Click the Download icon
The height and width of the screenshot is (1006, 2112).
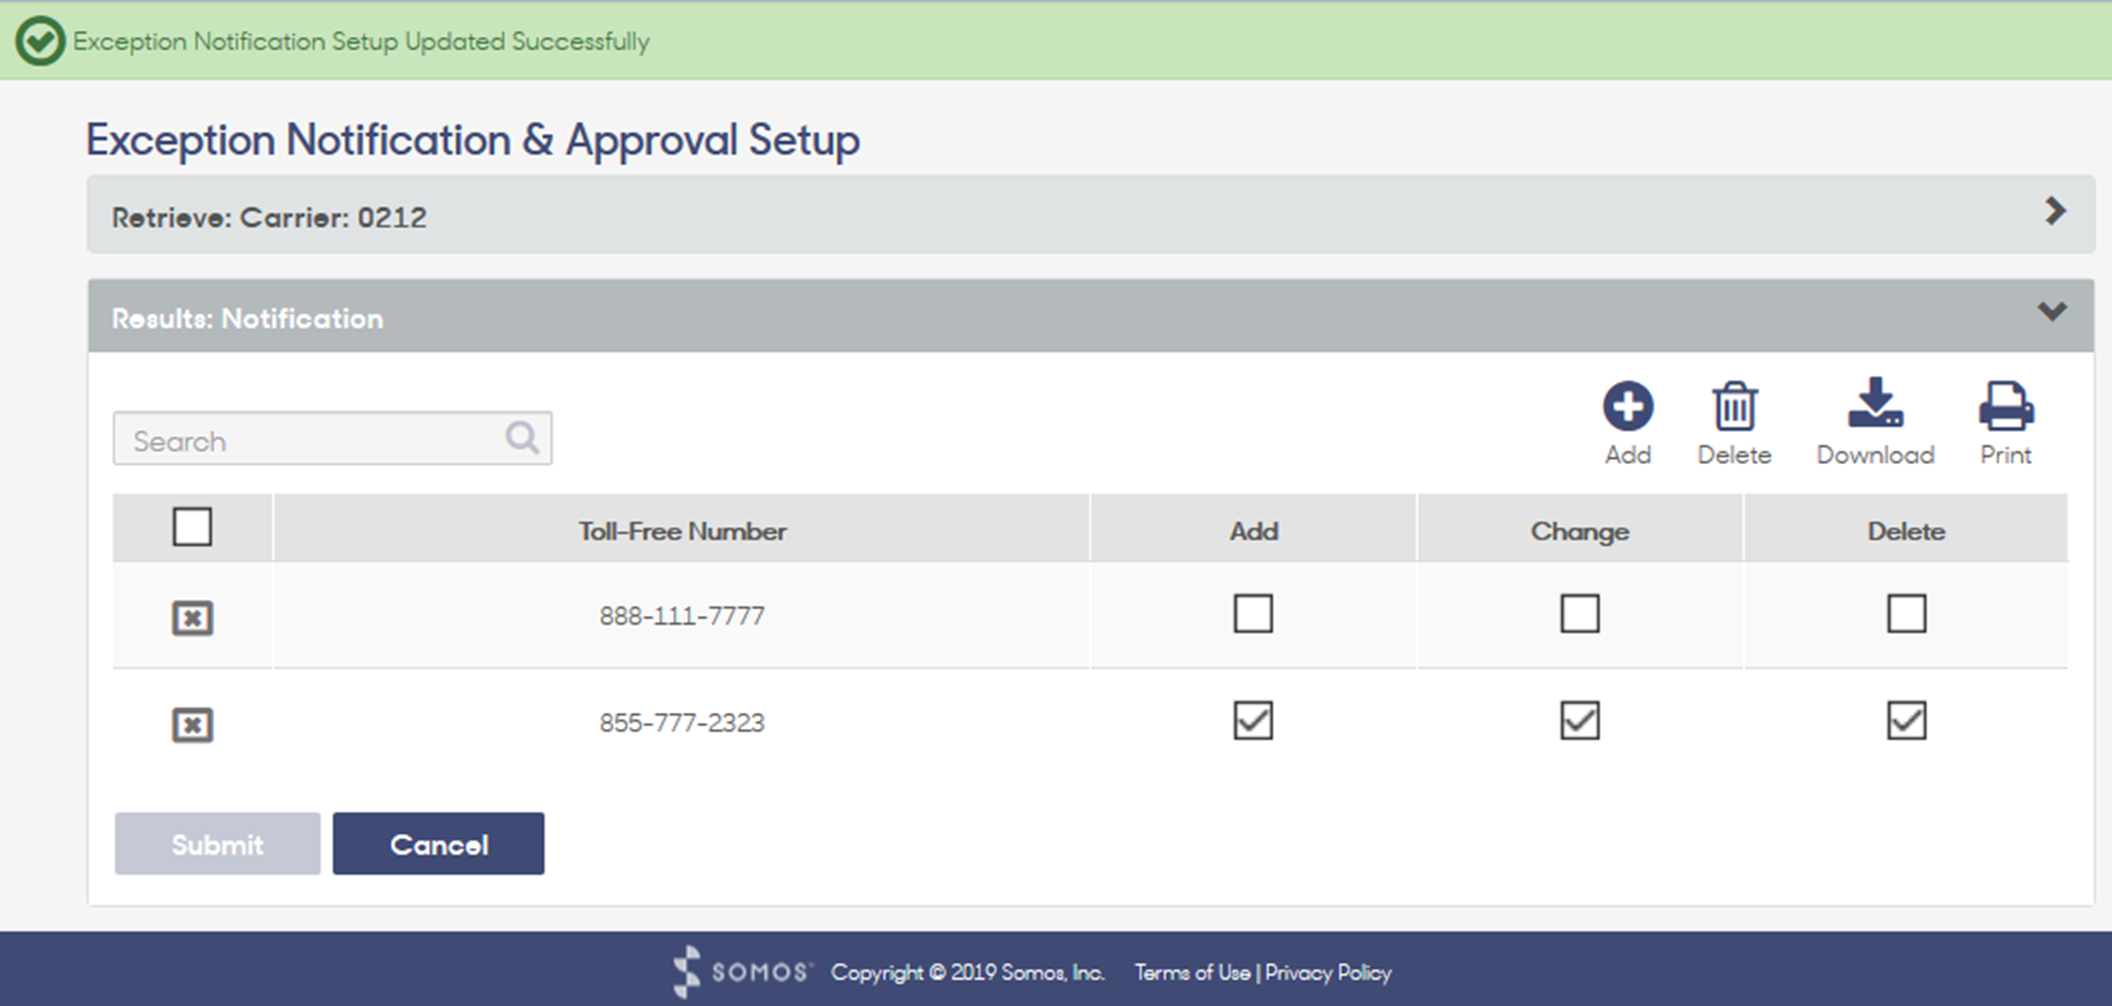[1875, 403]
